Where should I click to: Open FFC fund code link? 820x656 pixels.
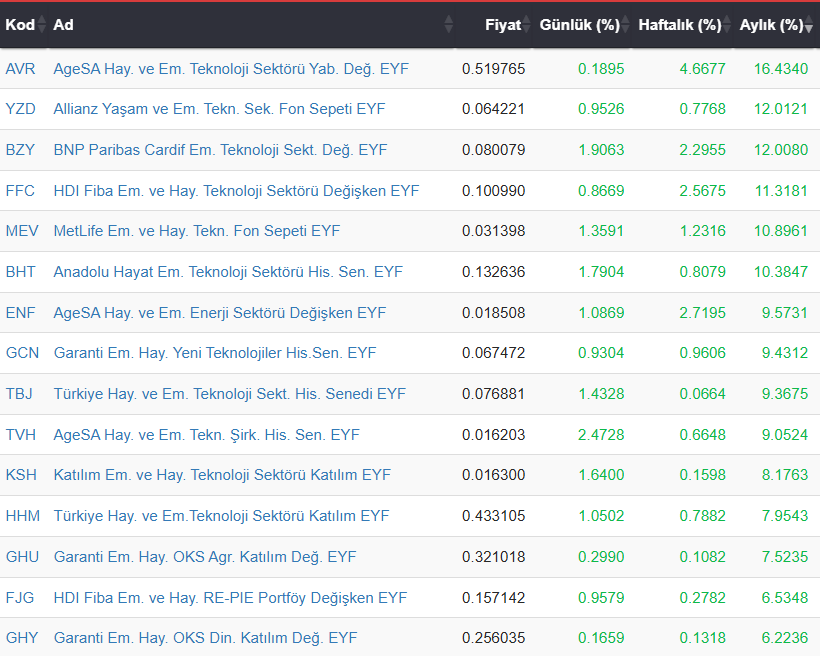(x=20, y=190)
